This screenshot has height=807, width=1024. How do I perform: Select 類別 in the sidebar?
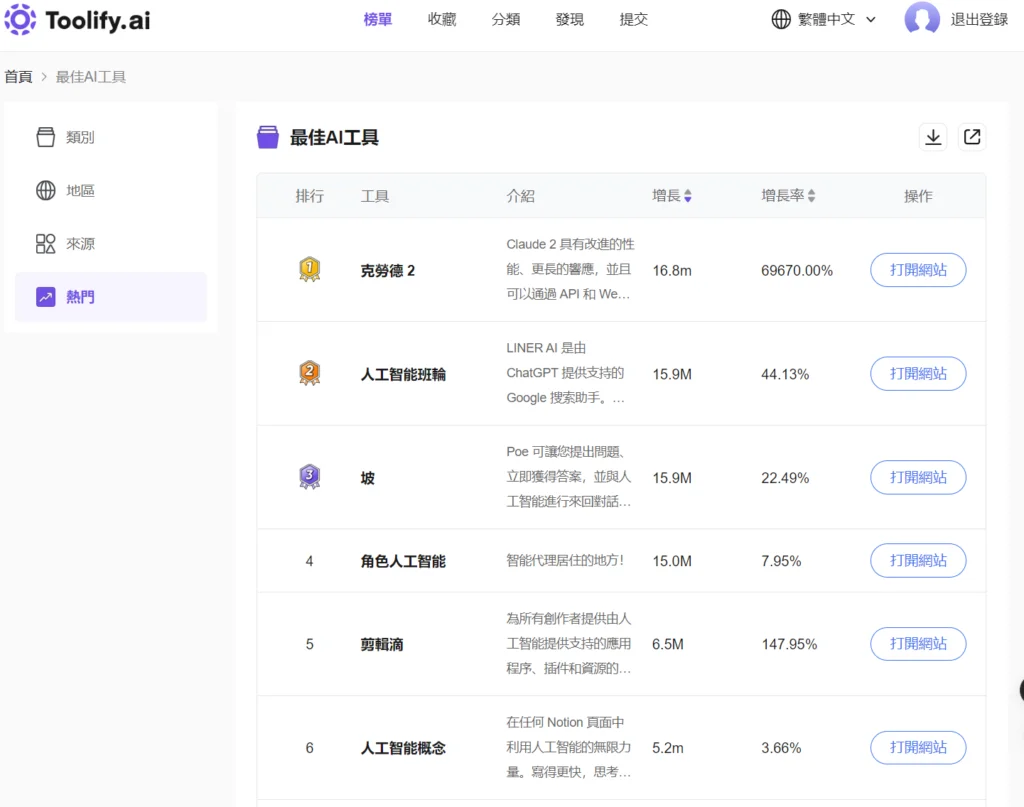tap(111, 137)
